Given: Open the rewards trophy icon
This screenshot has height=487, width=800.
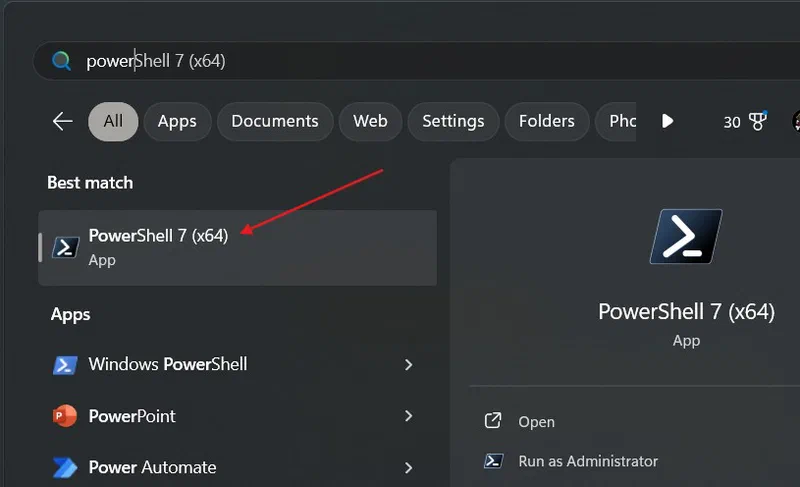Looking at the screenshot, I should tap(758, 121).
